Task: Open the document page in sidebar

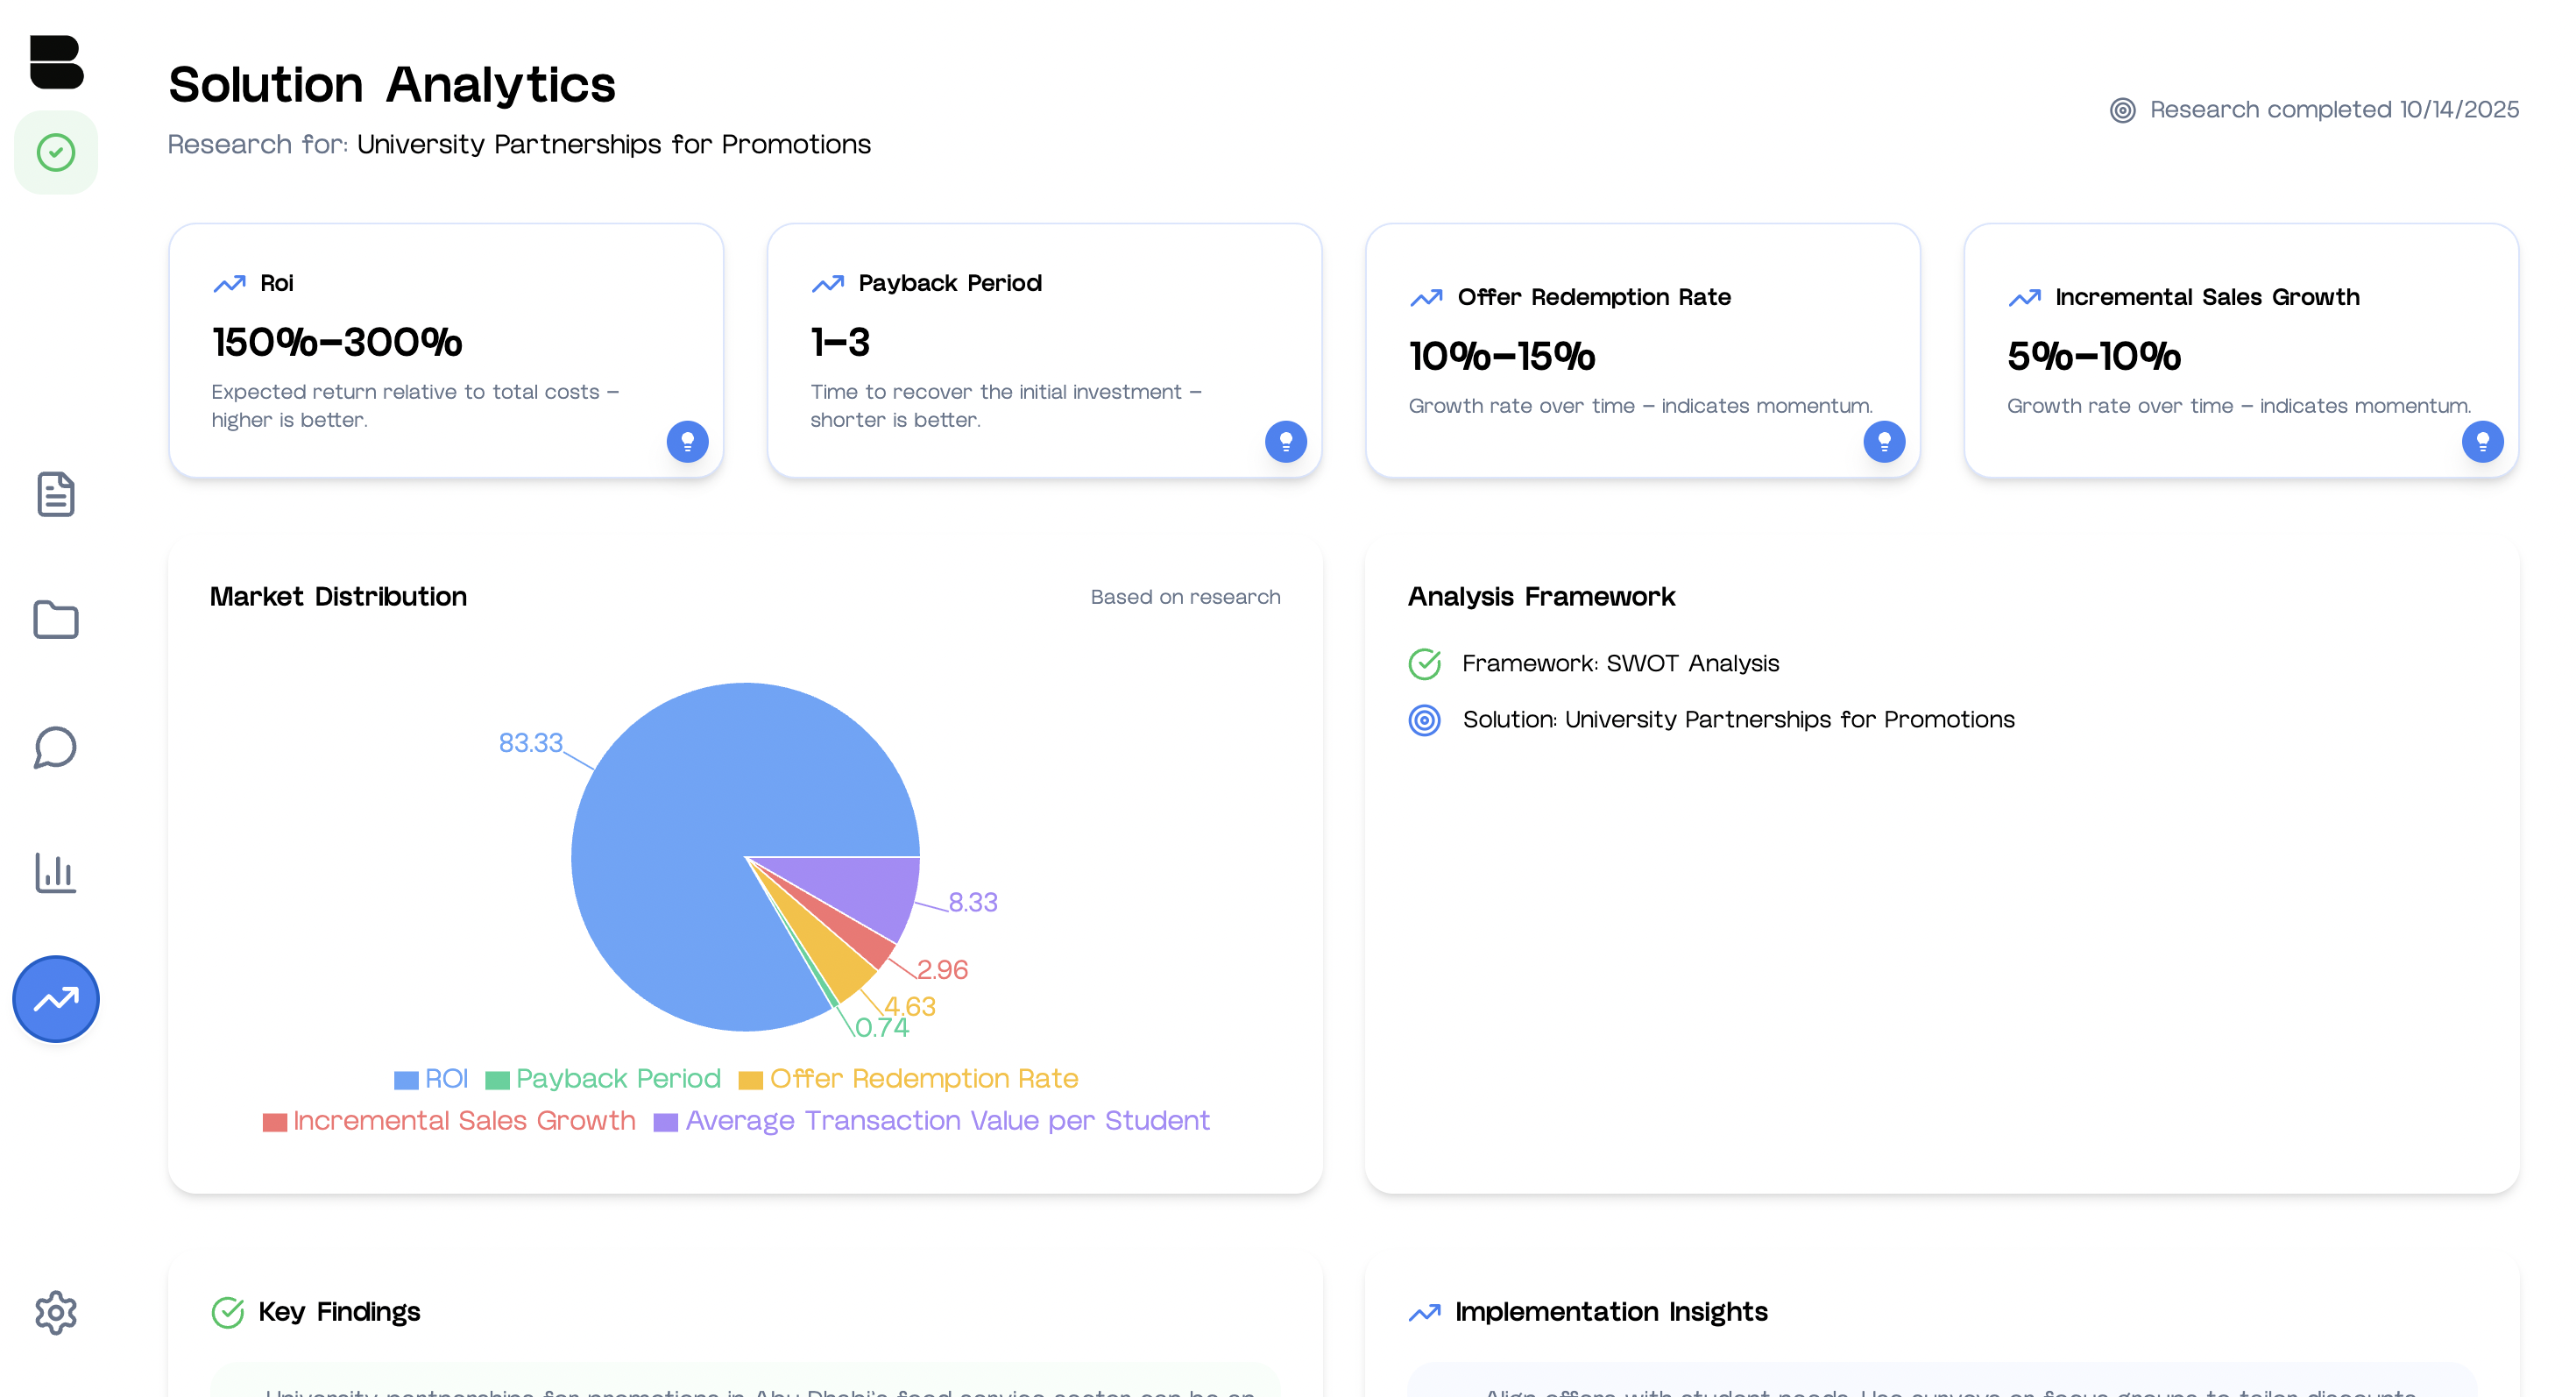Action: [56, 494]
